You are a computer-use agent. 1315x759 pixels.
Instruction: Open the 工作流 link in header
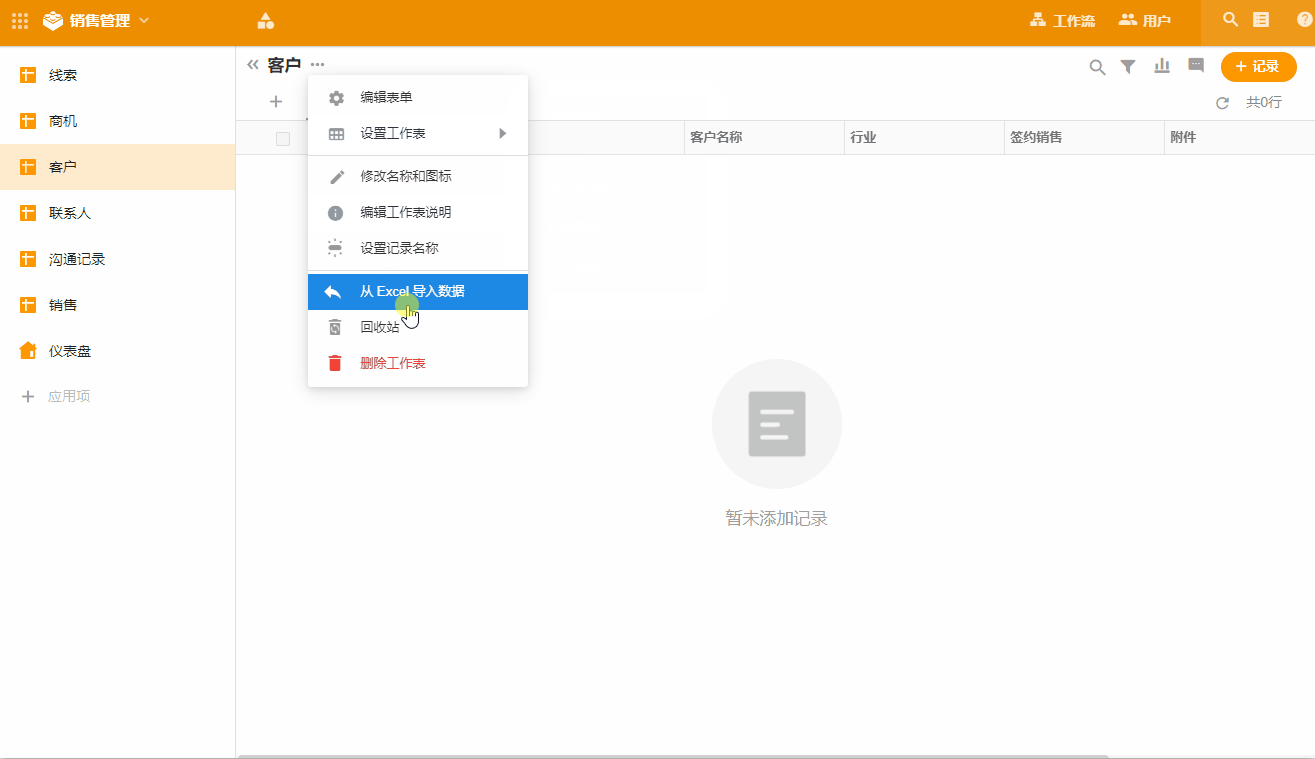tap(1062, 20)
